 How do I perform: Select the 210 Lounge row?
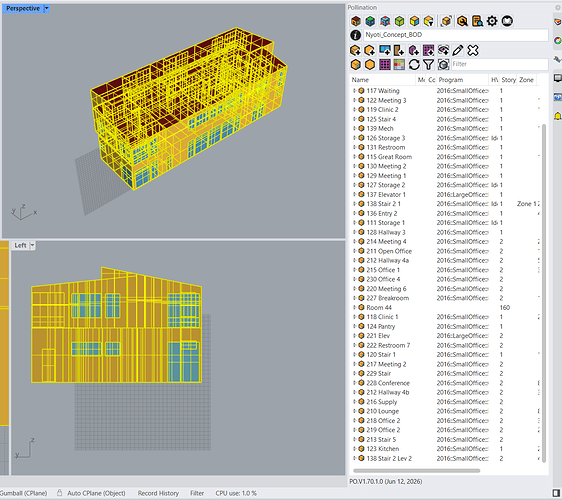point(444,411)
